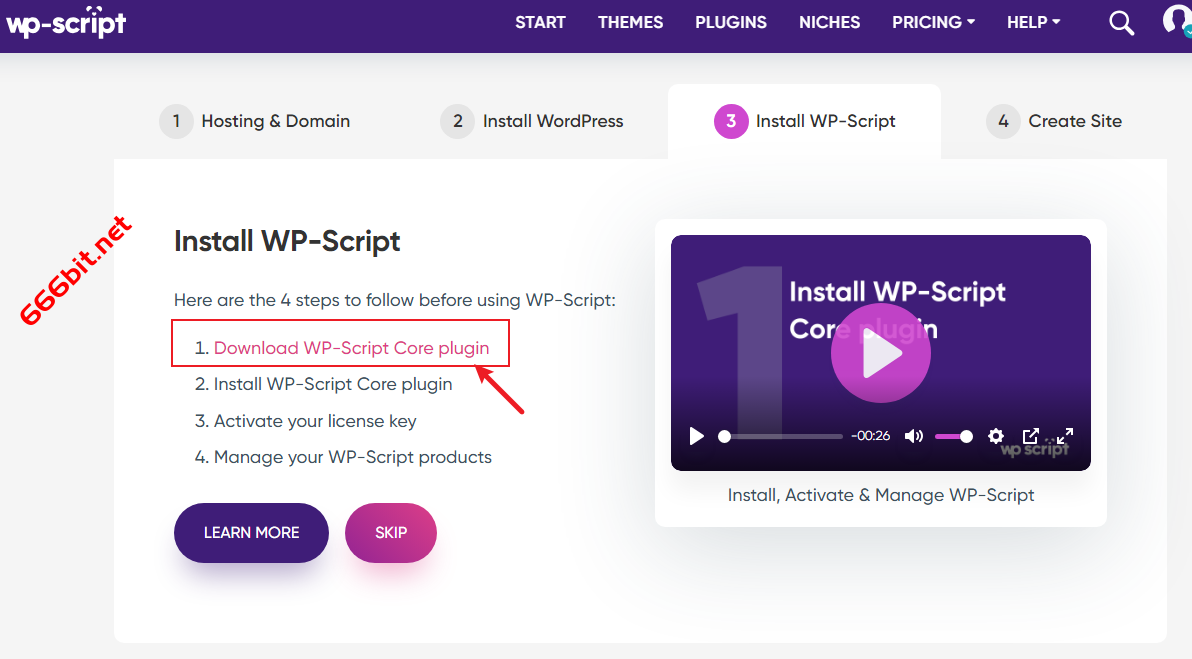1192x659 pixels.
Task: Click the wp-script logo
Action: click(66, 22)
